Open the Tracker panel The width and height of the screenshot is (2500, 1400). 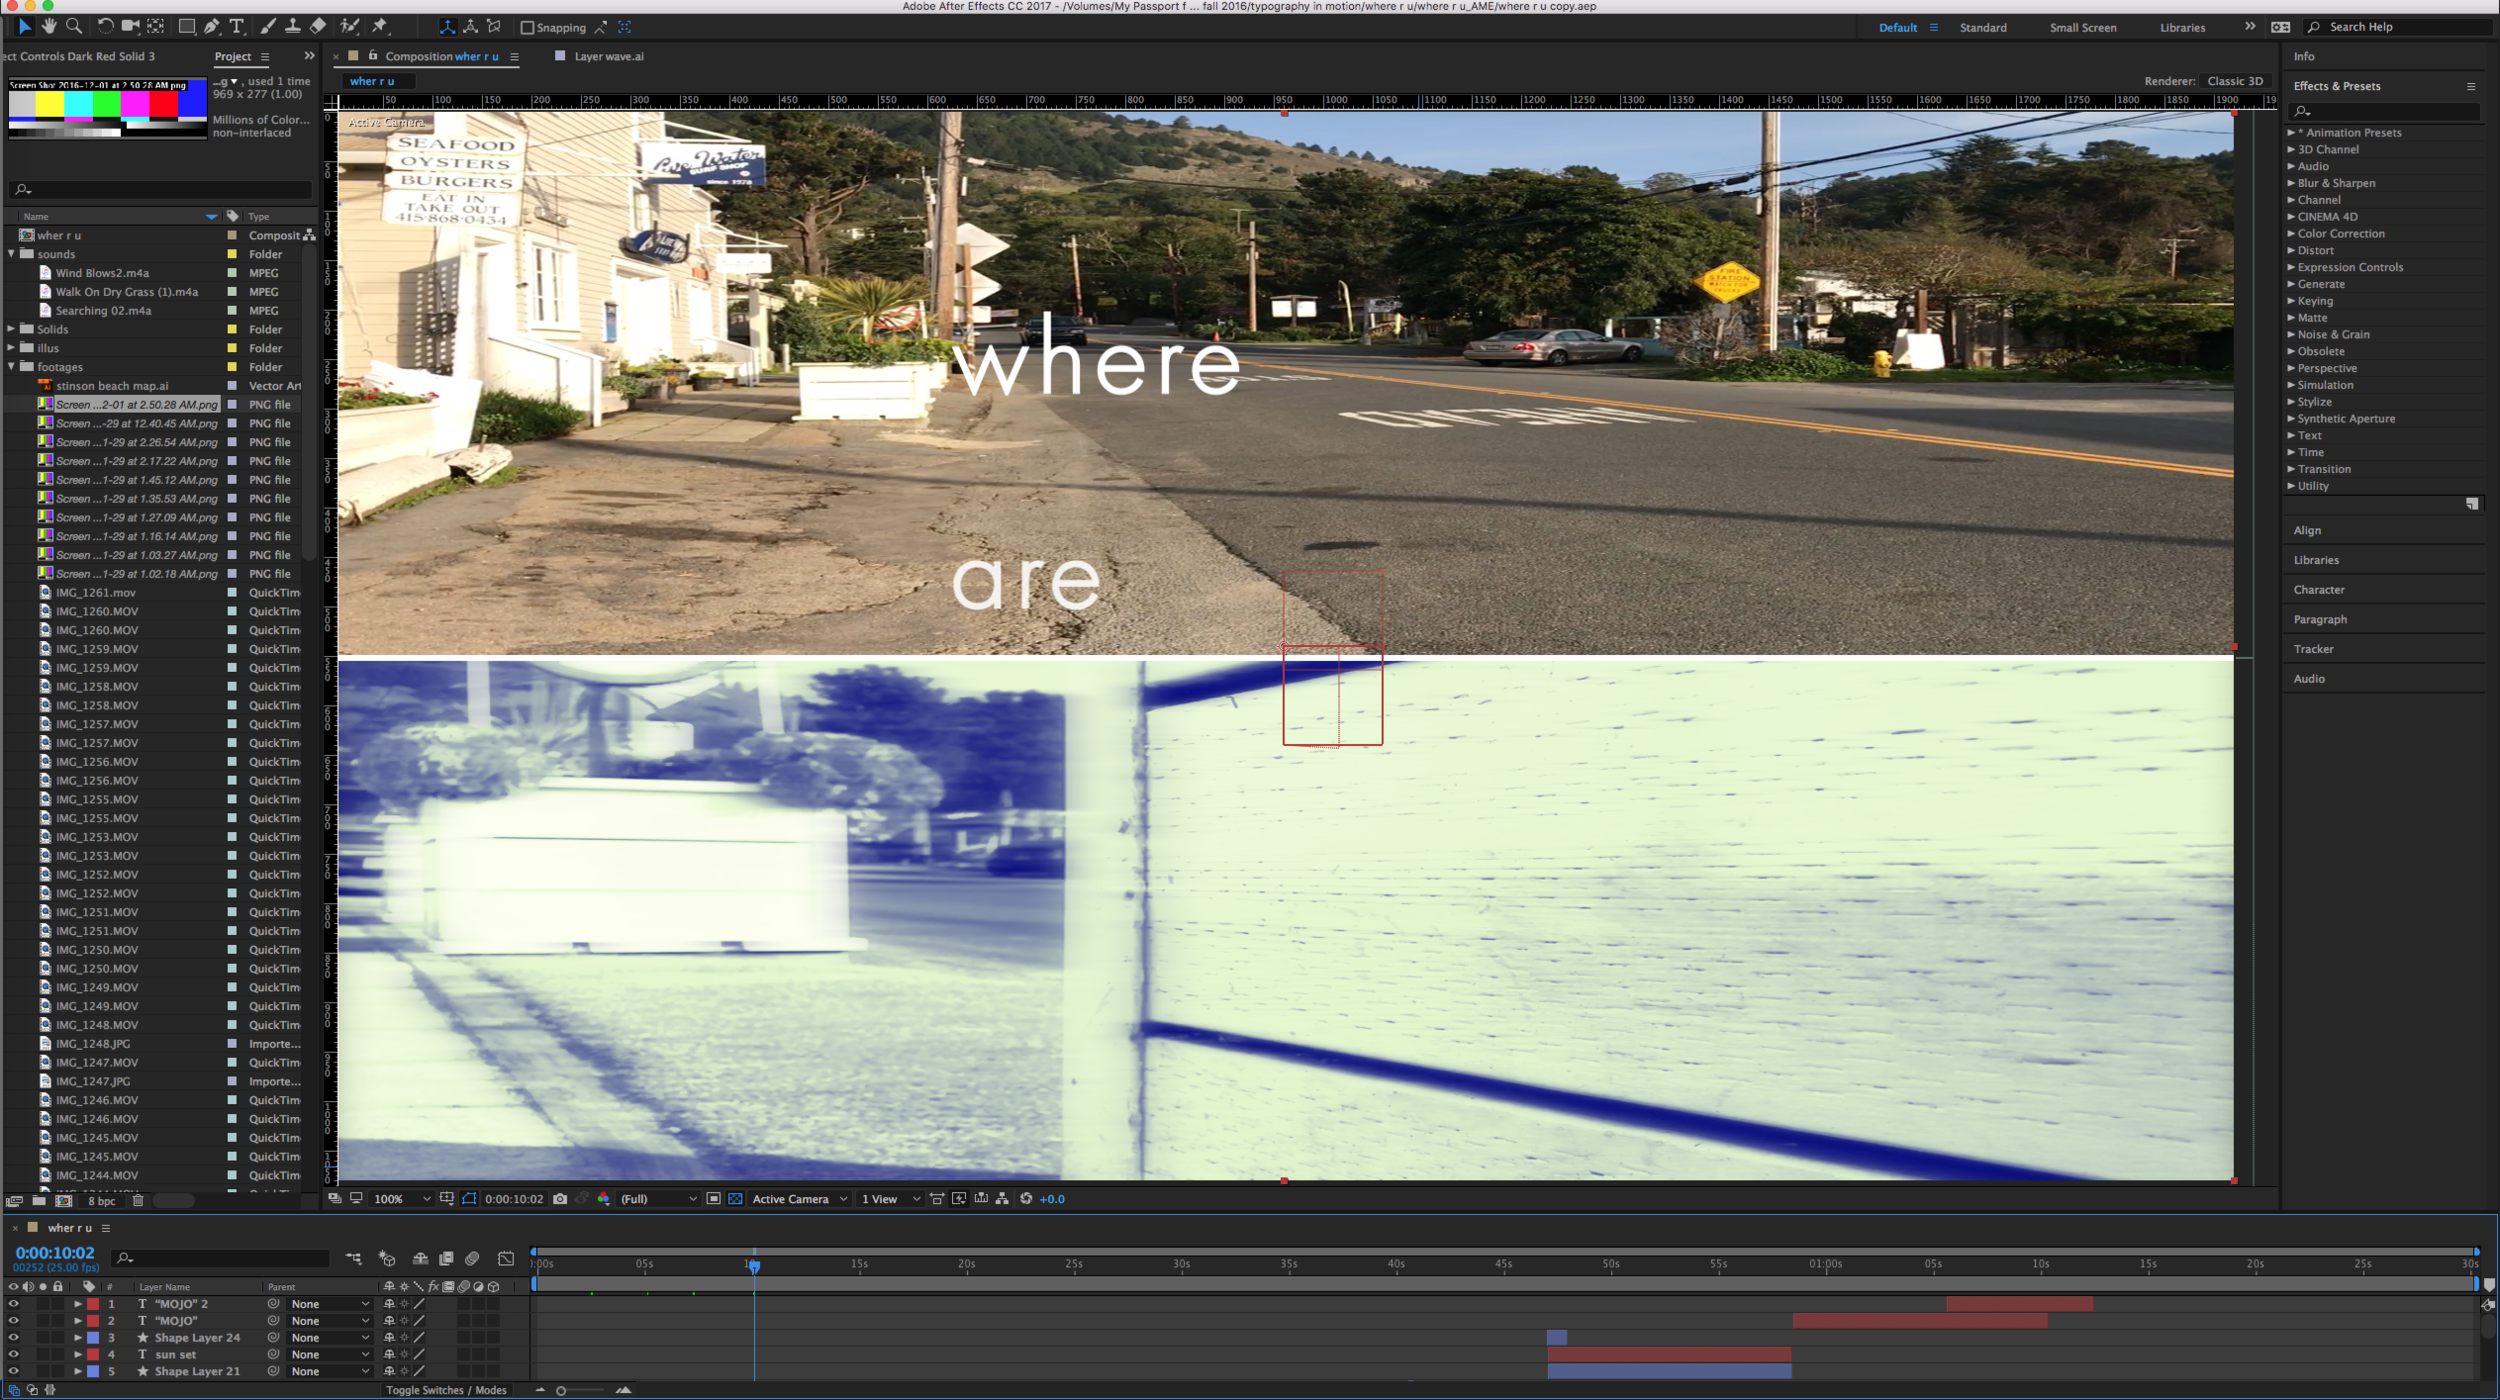click(2313, 649)
